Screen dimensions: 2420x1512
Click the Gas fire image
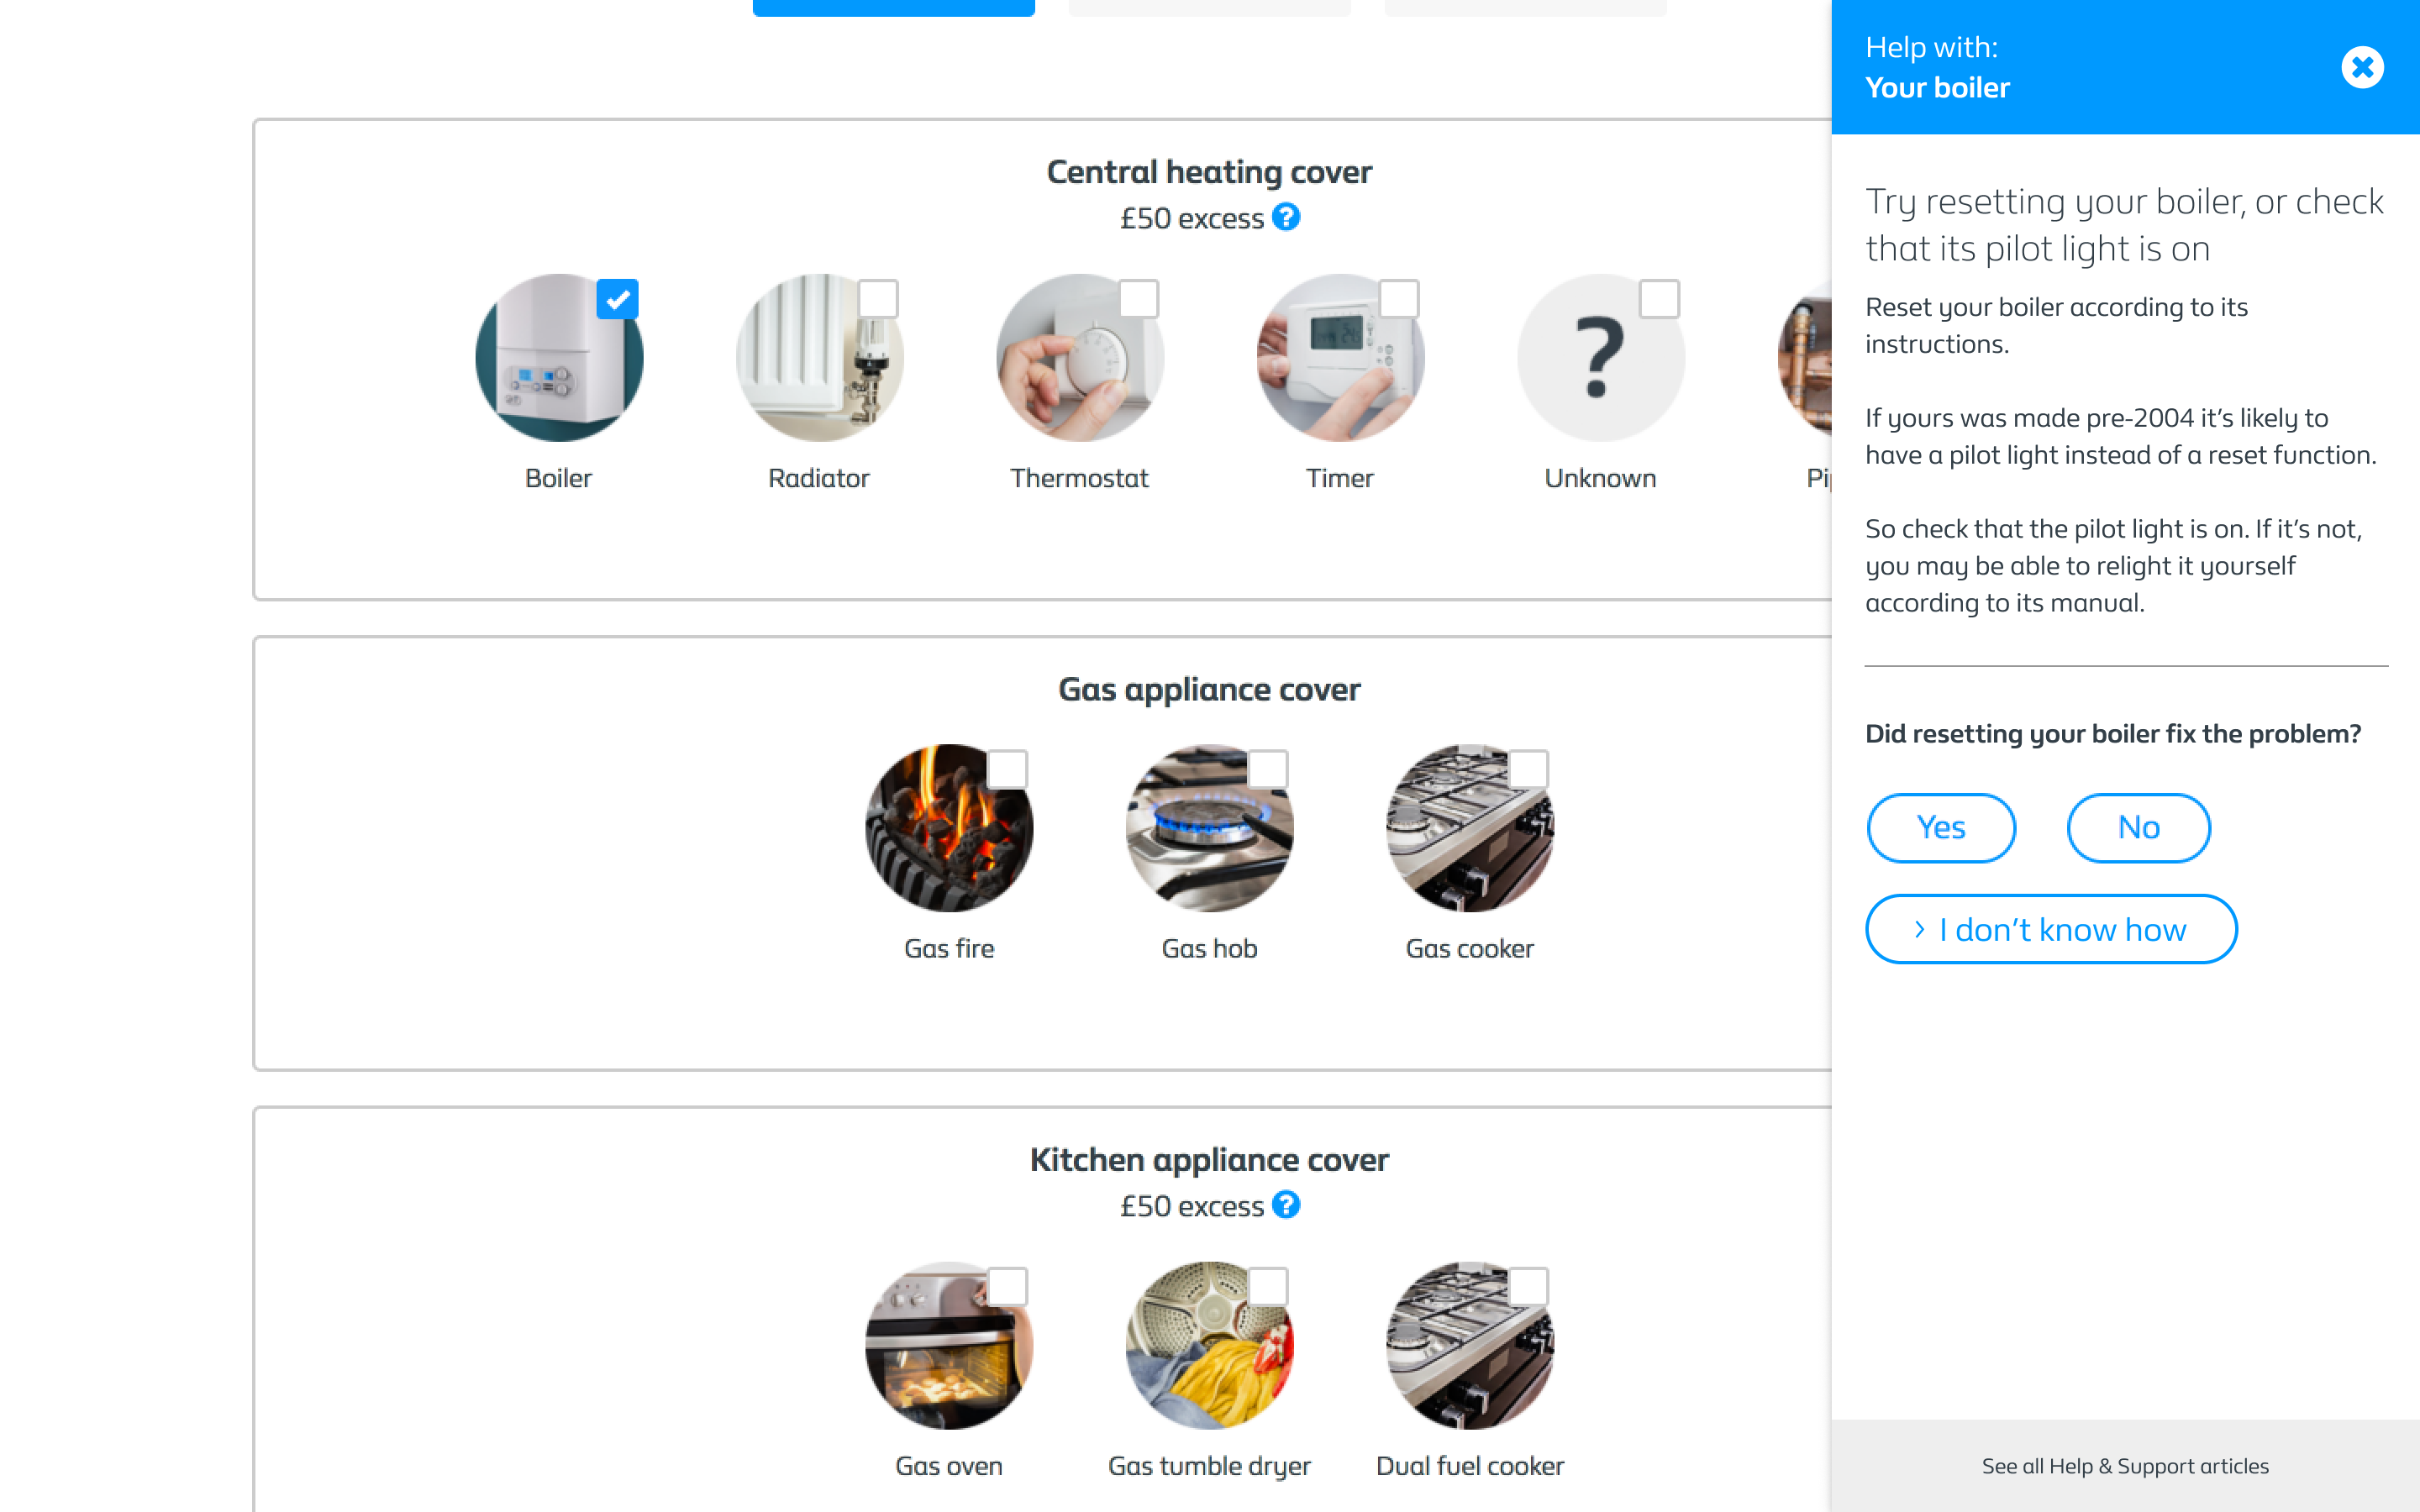949,827
